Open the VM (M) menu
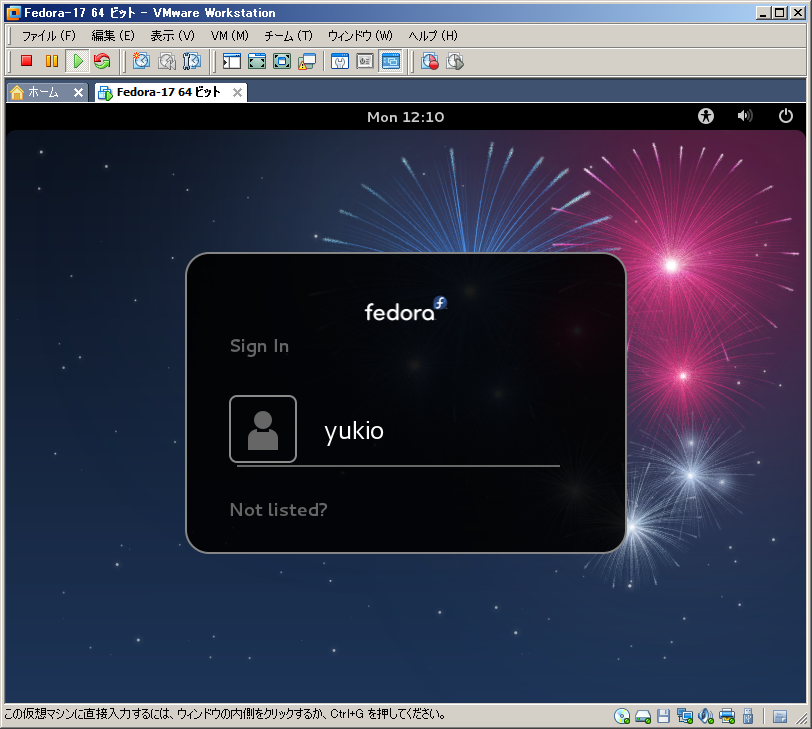Viewport: 812px width, 729px height. (x=229, y=36)
